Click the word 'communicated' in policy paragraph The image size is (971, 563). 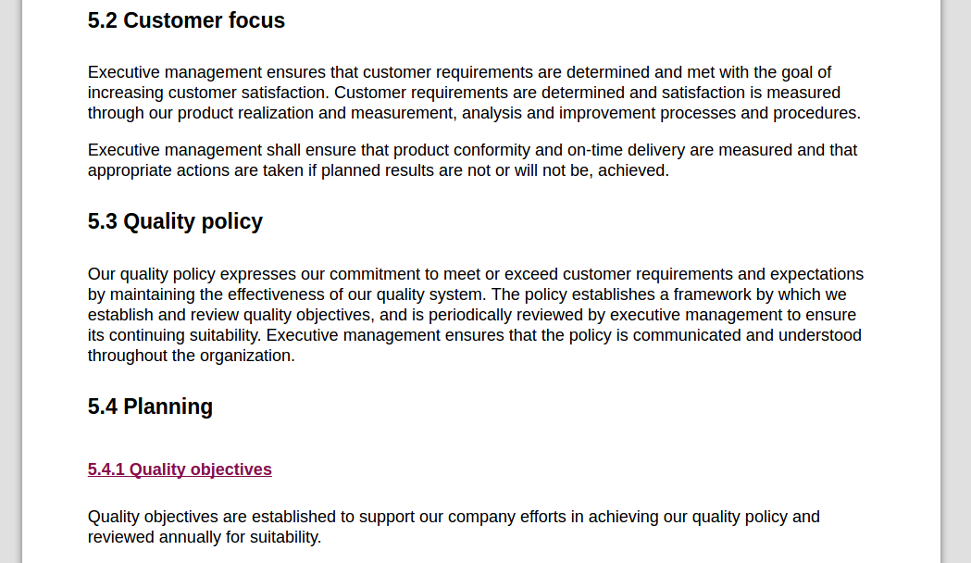pyautogui.click(x=686, y=335)
